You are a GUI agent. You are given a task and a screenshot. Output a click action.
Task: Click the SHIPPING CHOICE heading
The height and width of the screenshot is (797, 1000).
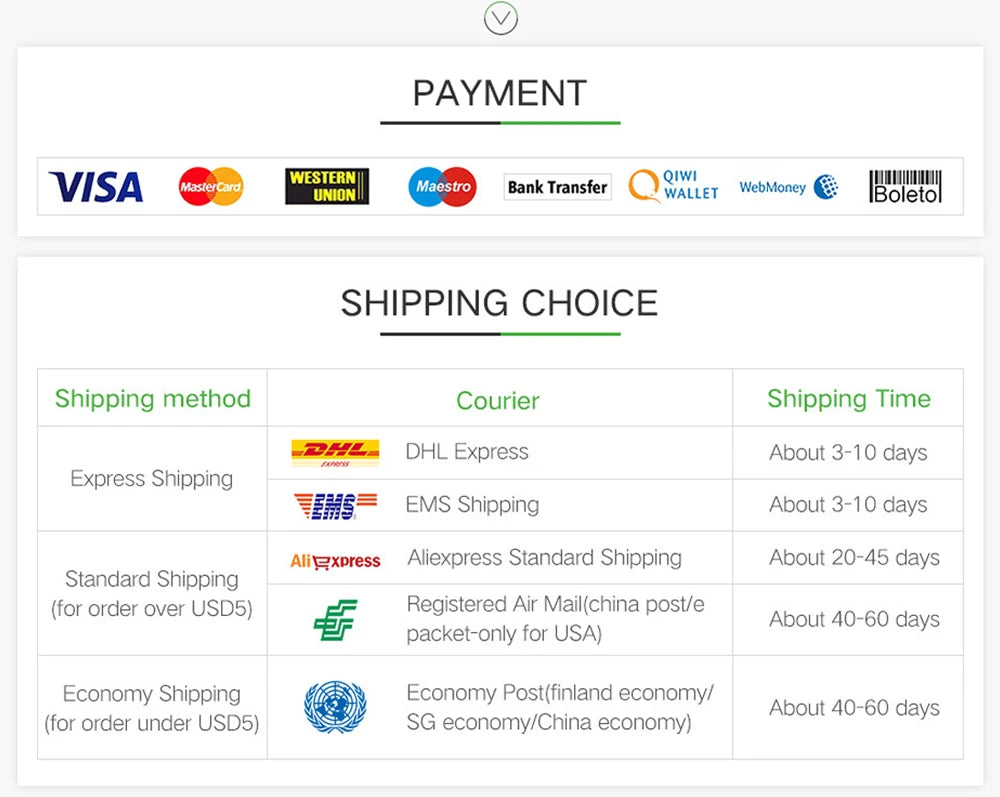(x=499, y=302)
